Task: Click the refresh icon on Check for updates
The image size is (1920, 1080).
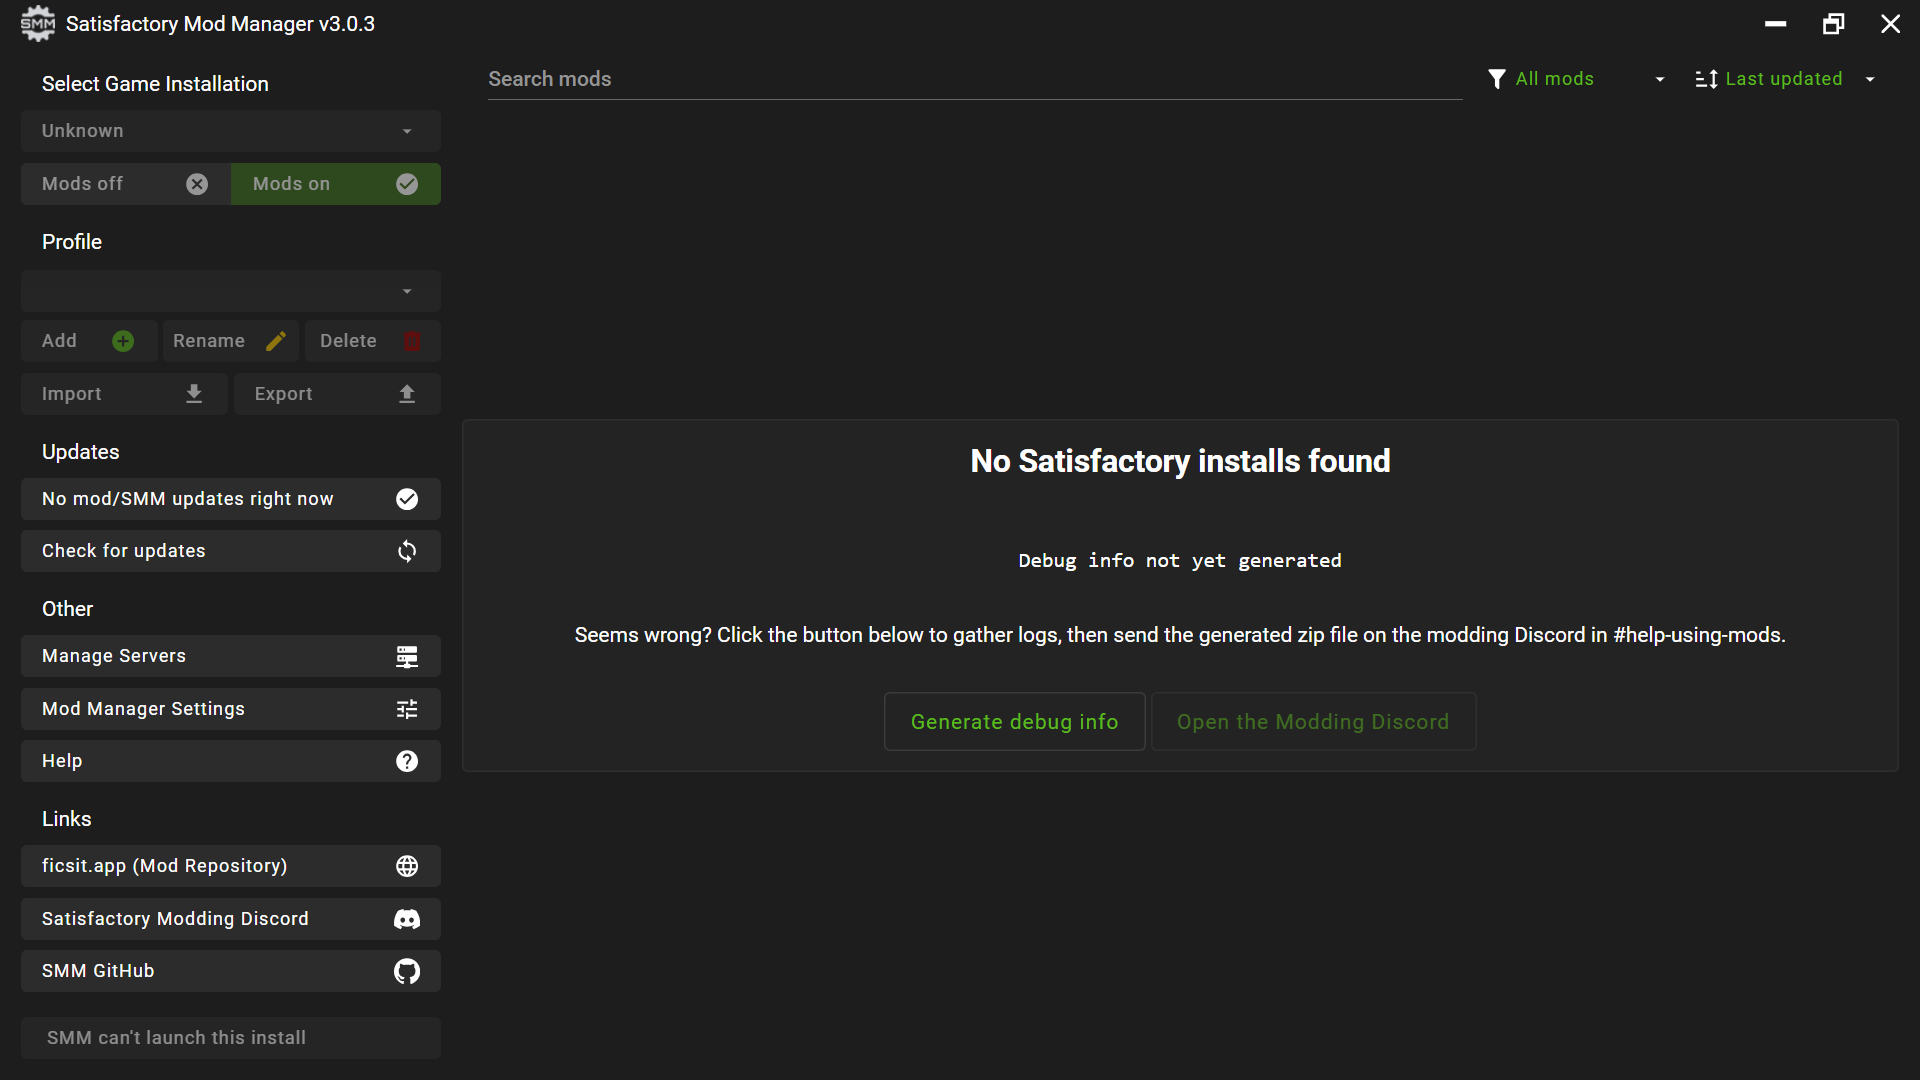Action: pyautogui.click(x=407, y=551)
